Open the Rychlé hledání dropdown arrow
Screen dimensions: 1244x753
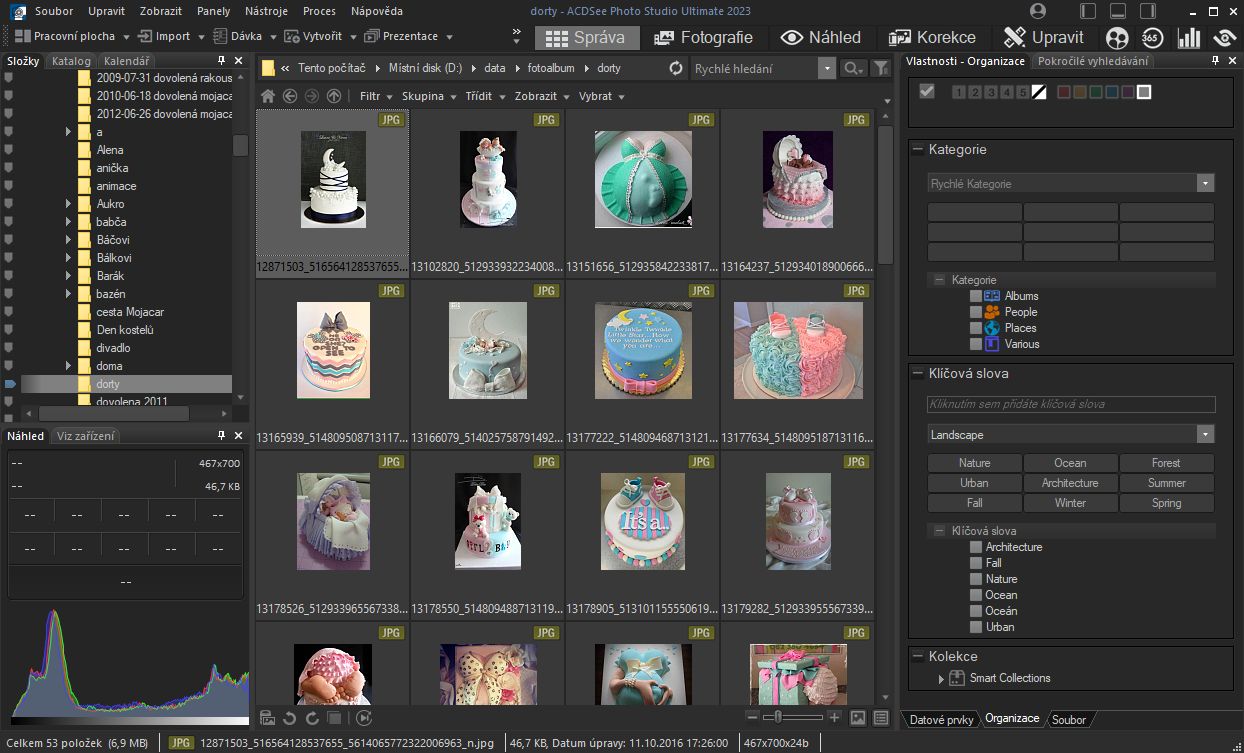(826, 68)
